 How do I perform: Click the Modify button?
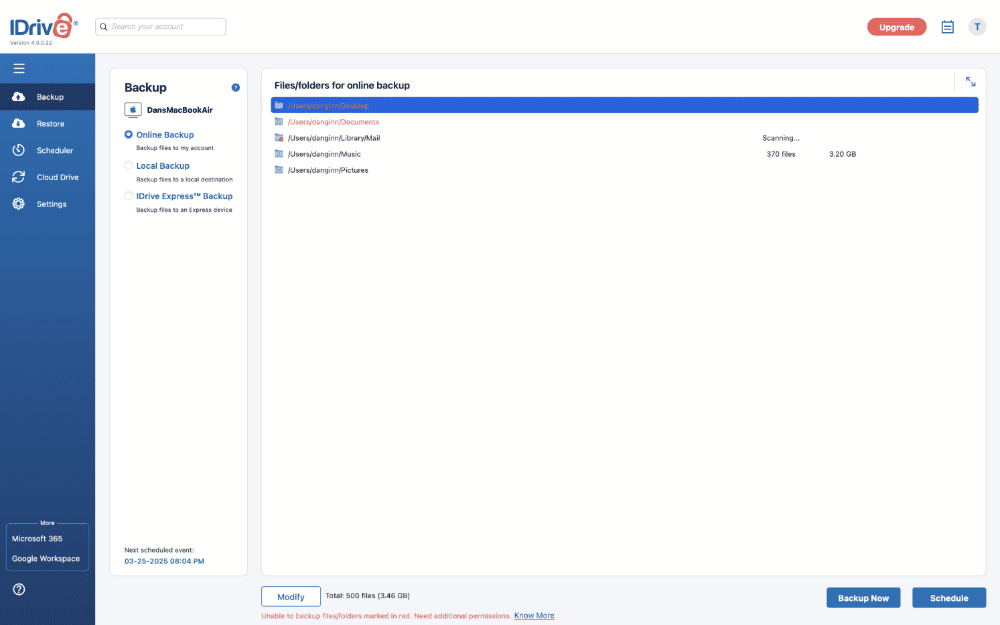pyautogui.click(x=291, y=597)
